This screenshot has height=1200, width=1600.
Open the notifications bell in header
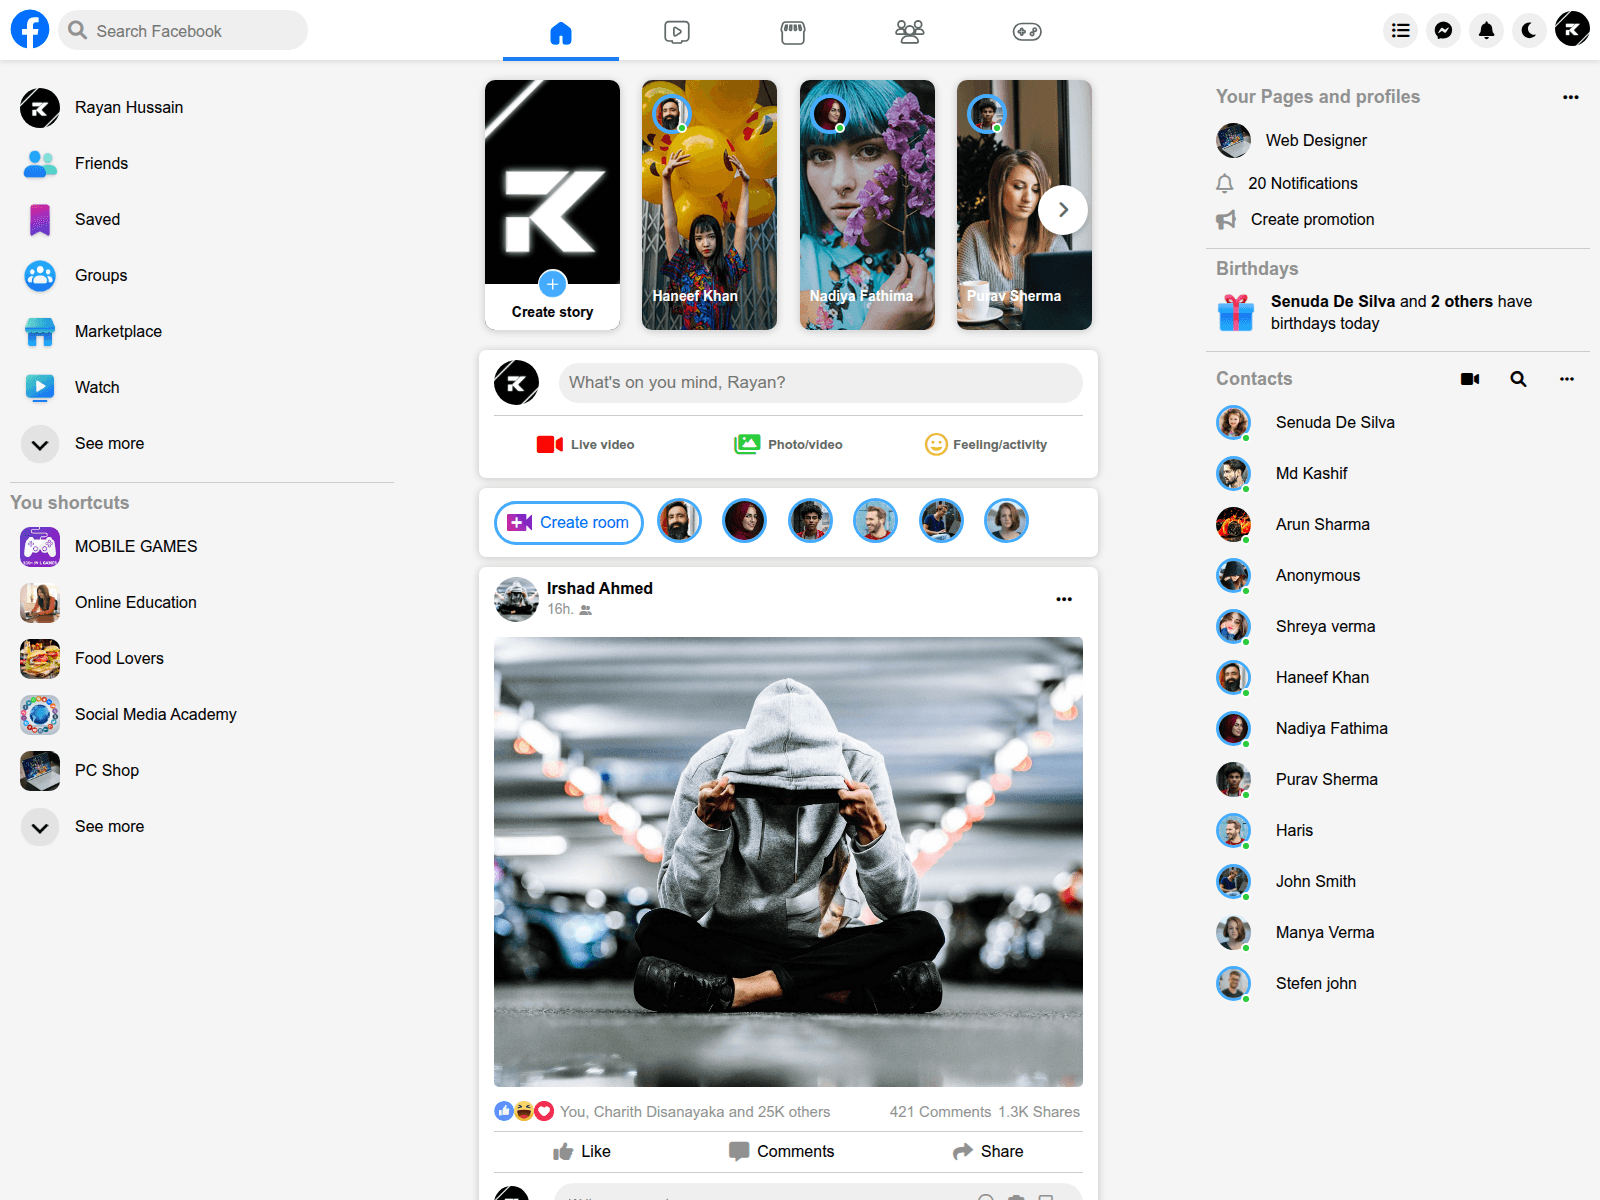coord(1487,30)
